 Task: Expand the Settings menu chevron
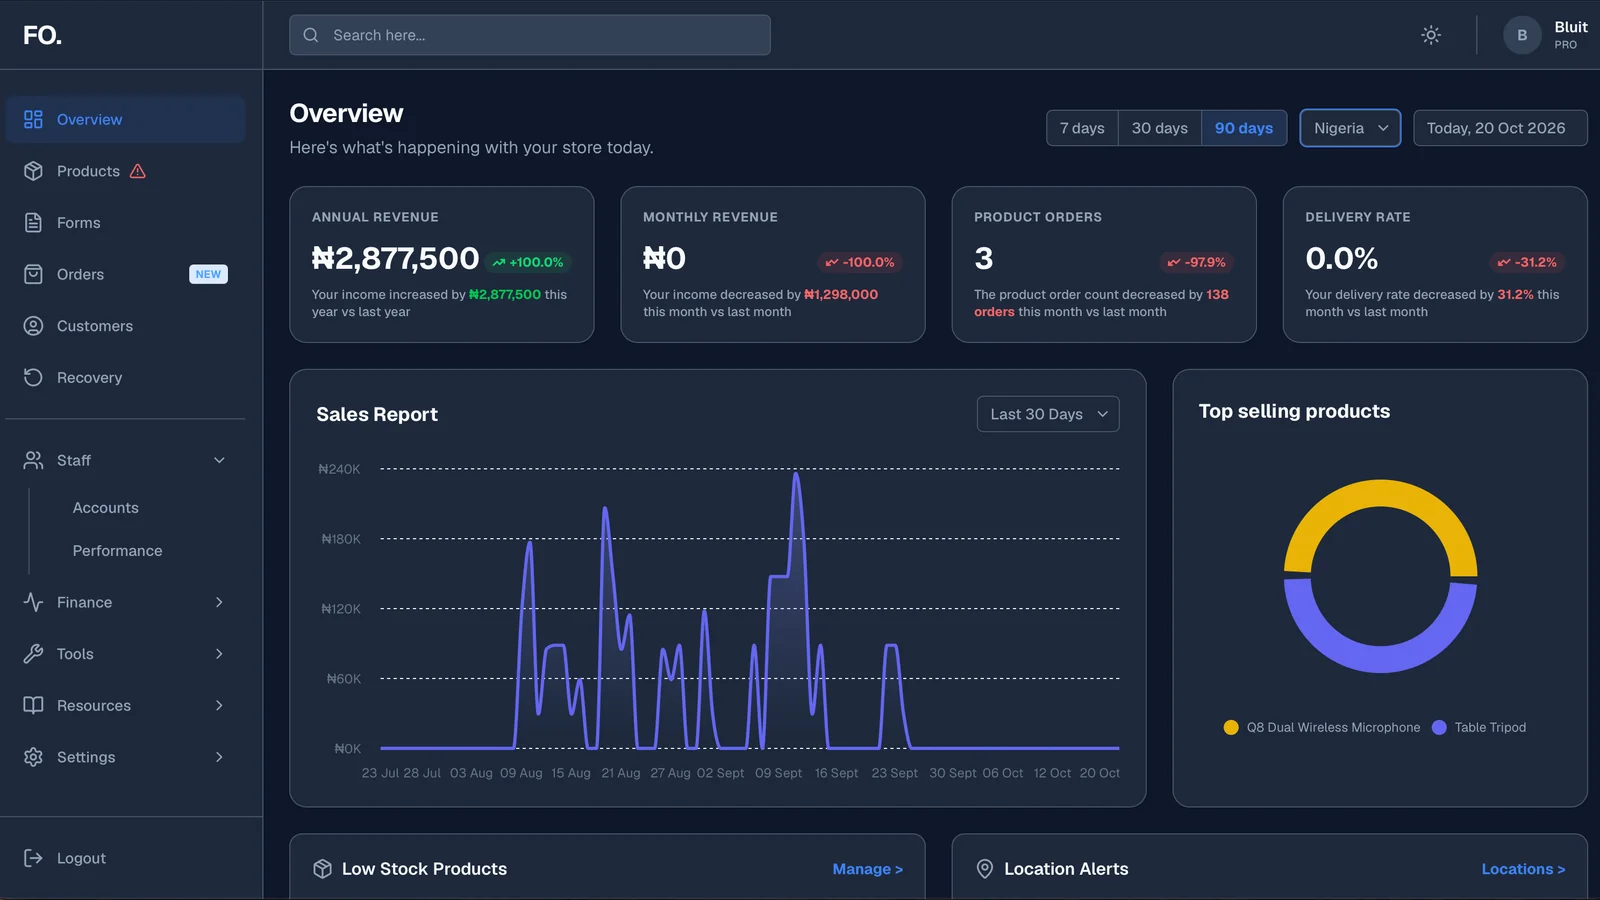(x=219, y=757)
